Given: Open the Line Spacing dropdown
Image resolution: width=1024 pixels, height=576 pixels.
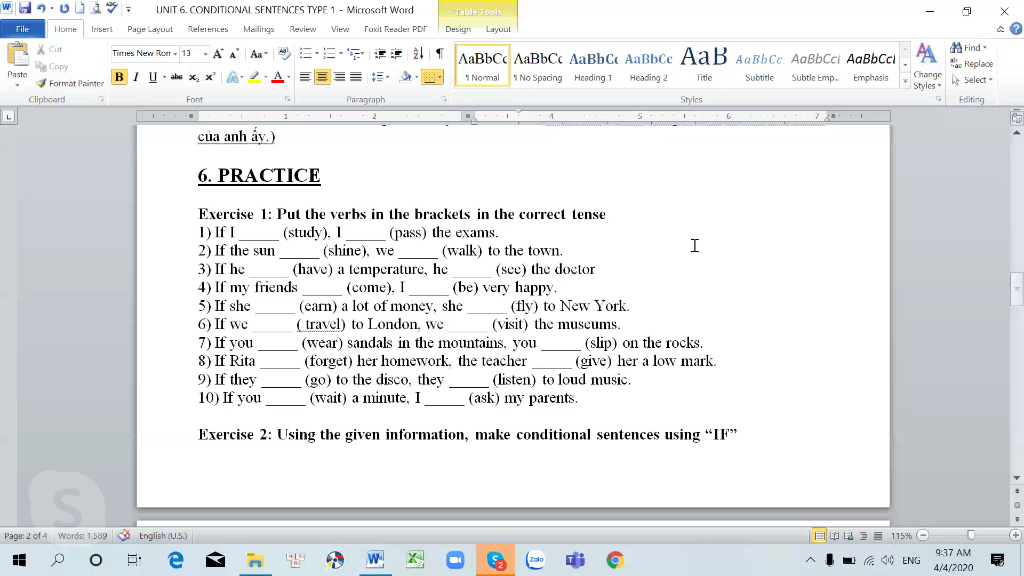Looking at the screenshot, I should (x=380, y=77).
